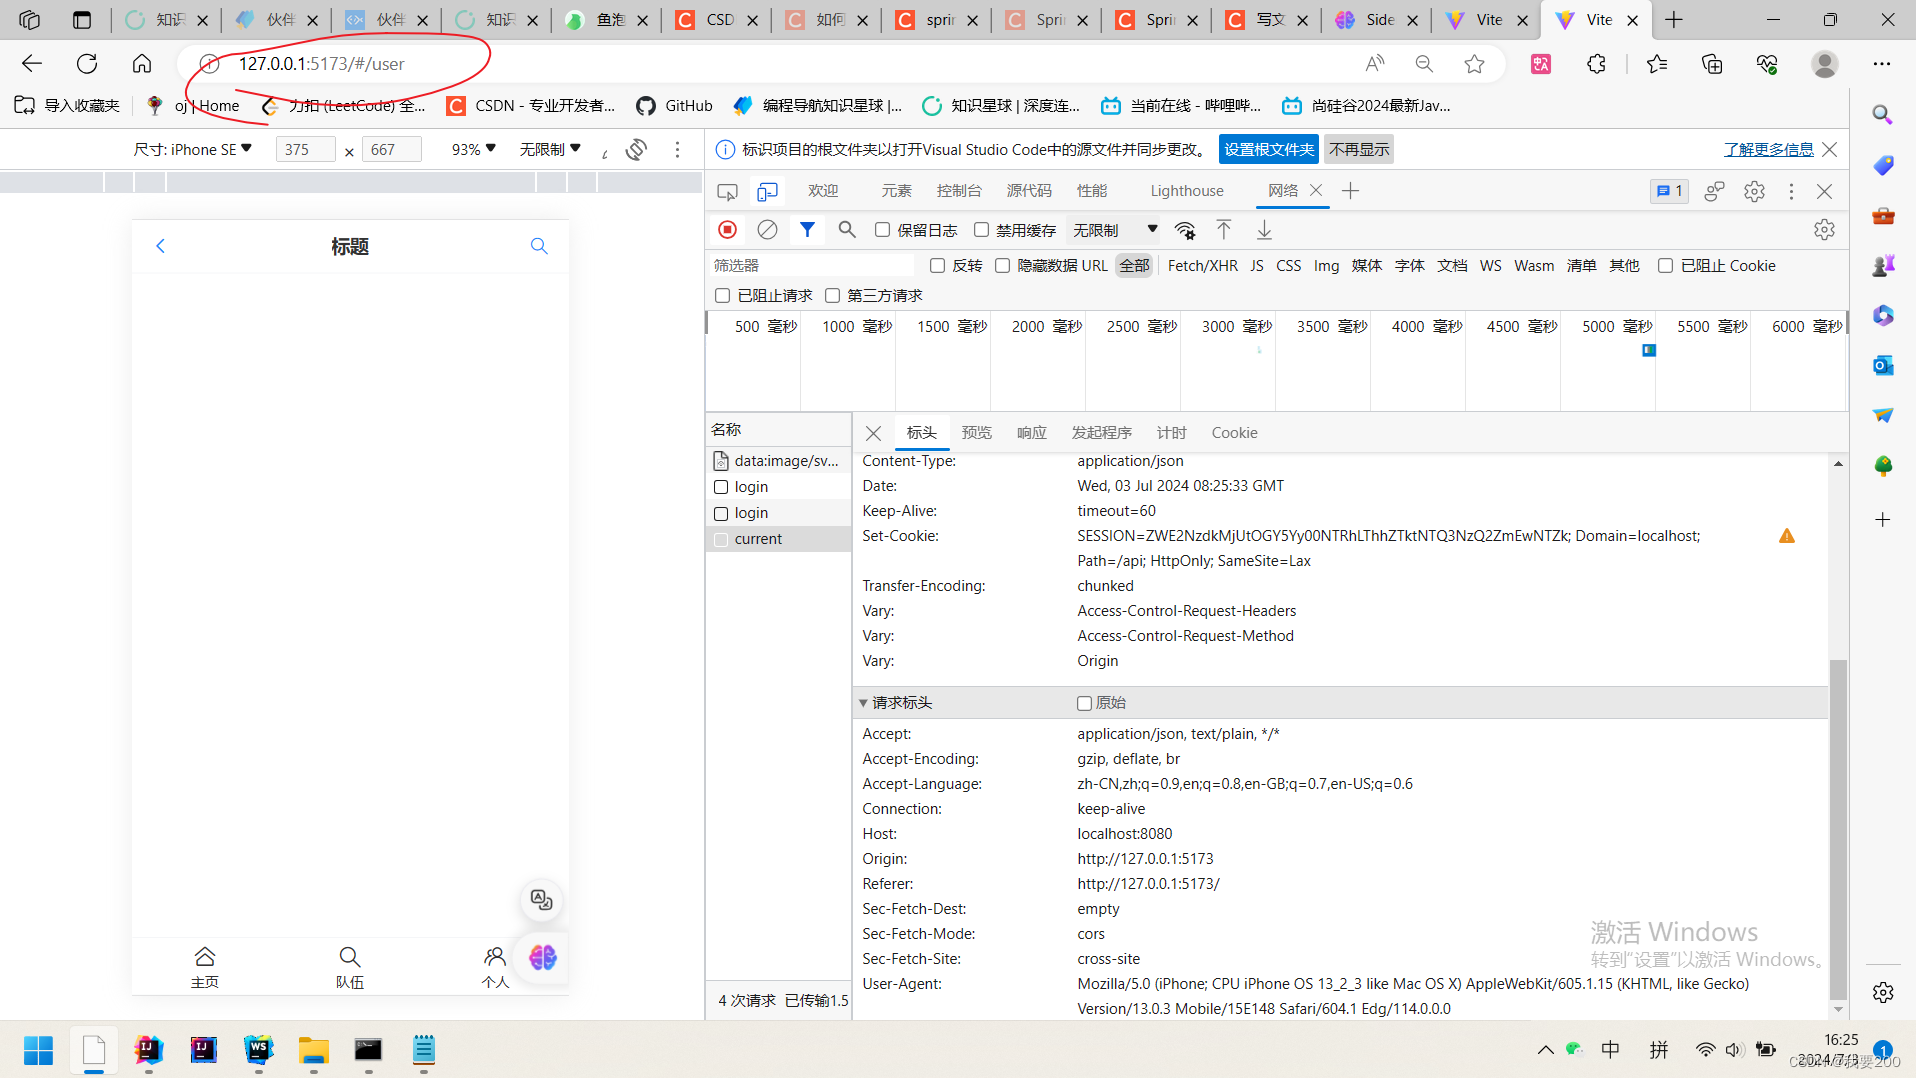Toggle device emulation icon in DevTools

pyautogui.click(x=767, y=191)
